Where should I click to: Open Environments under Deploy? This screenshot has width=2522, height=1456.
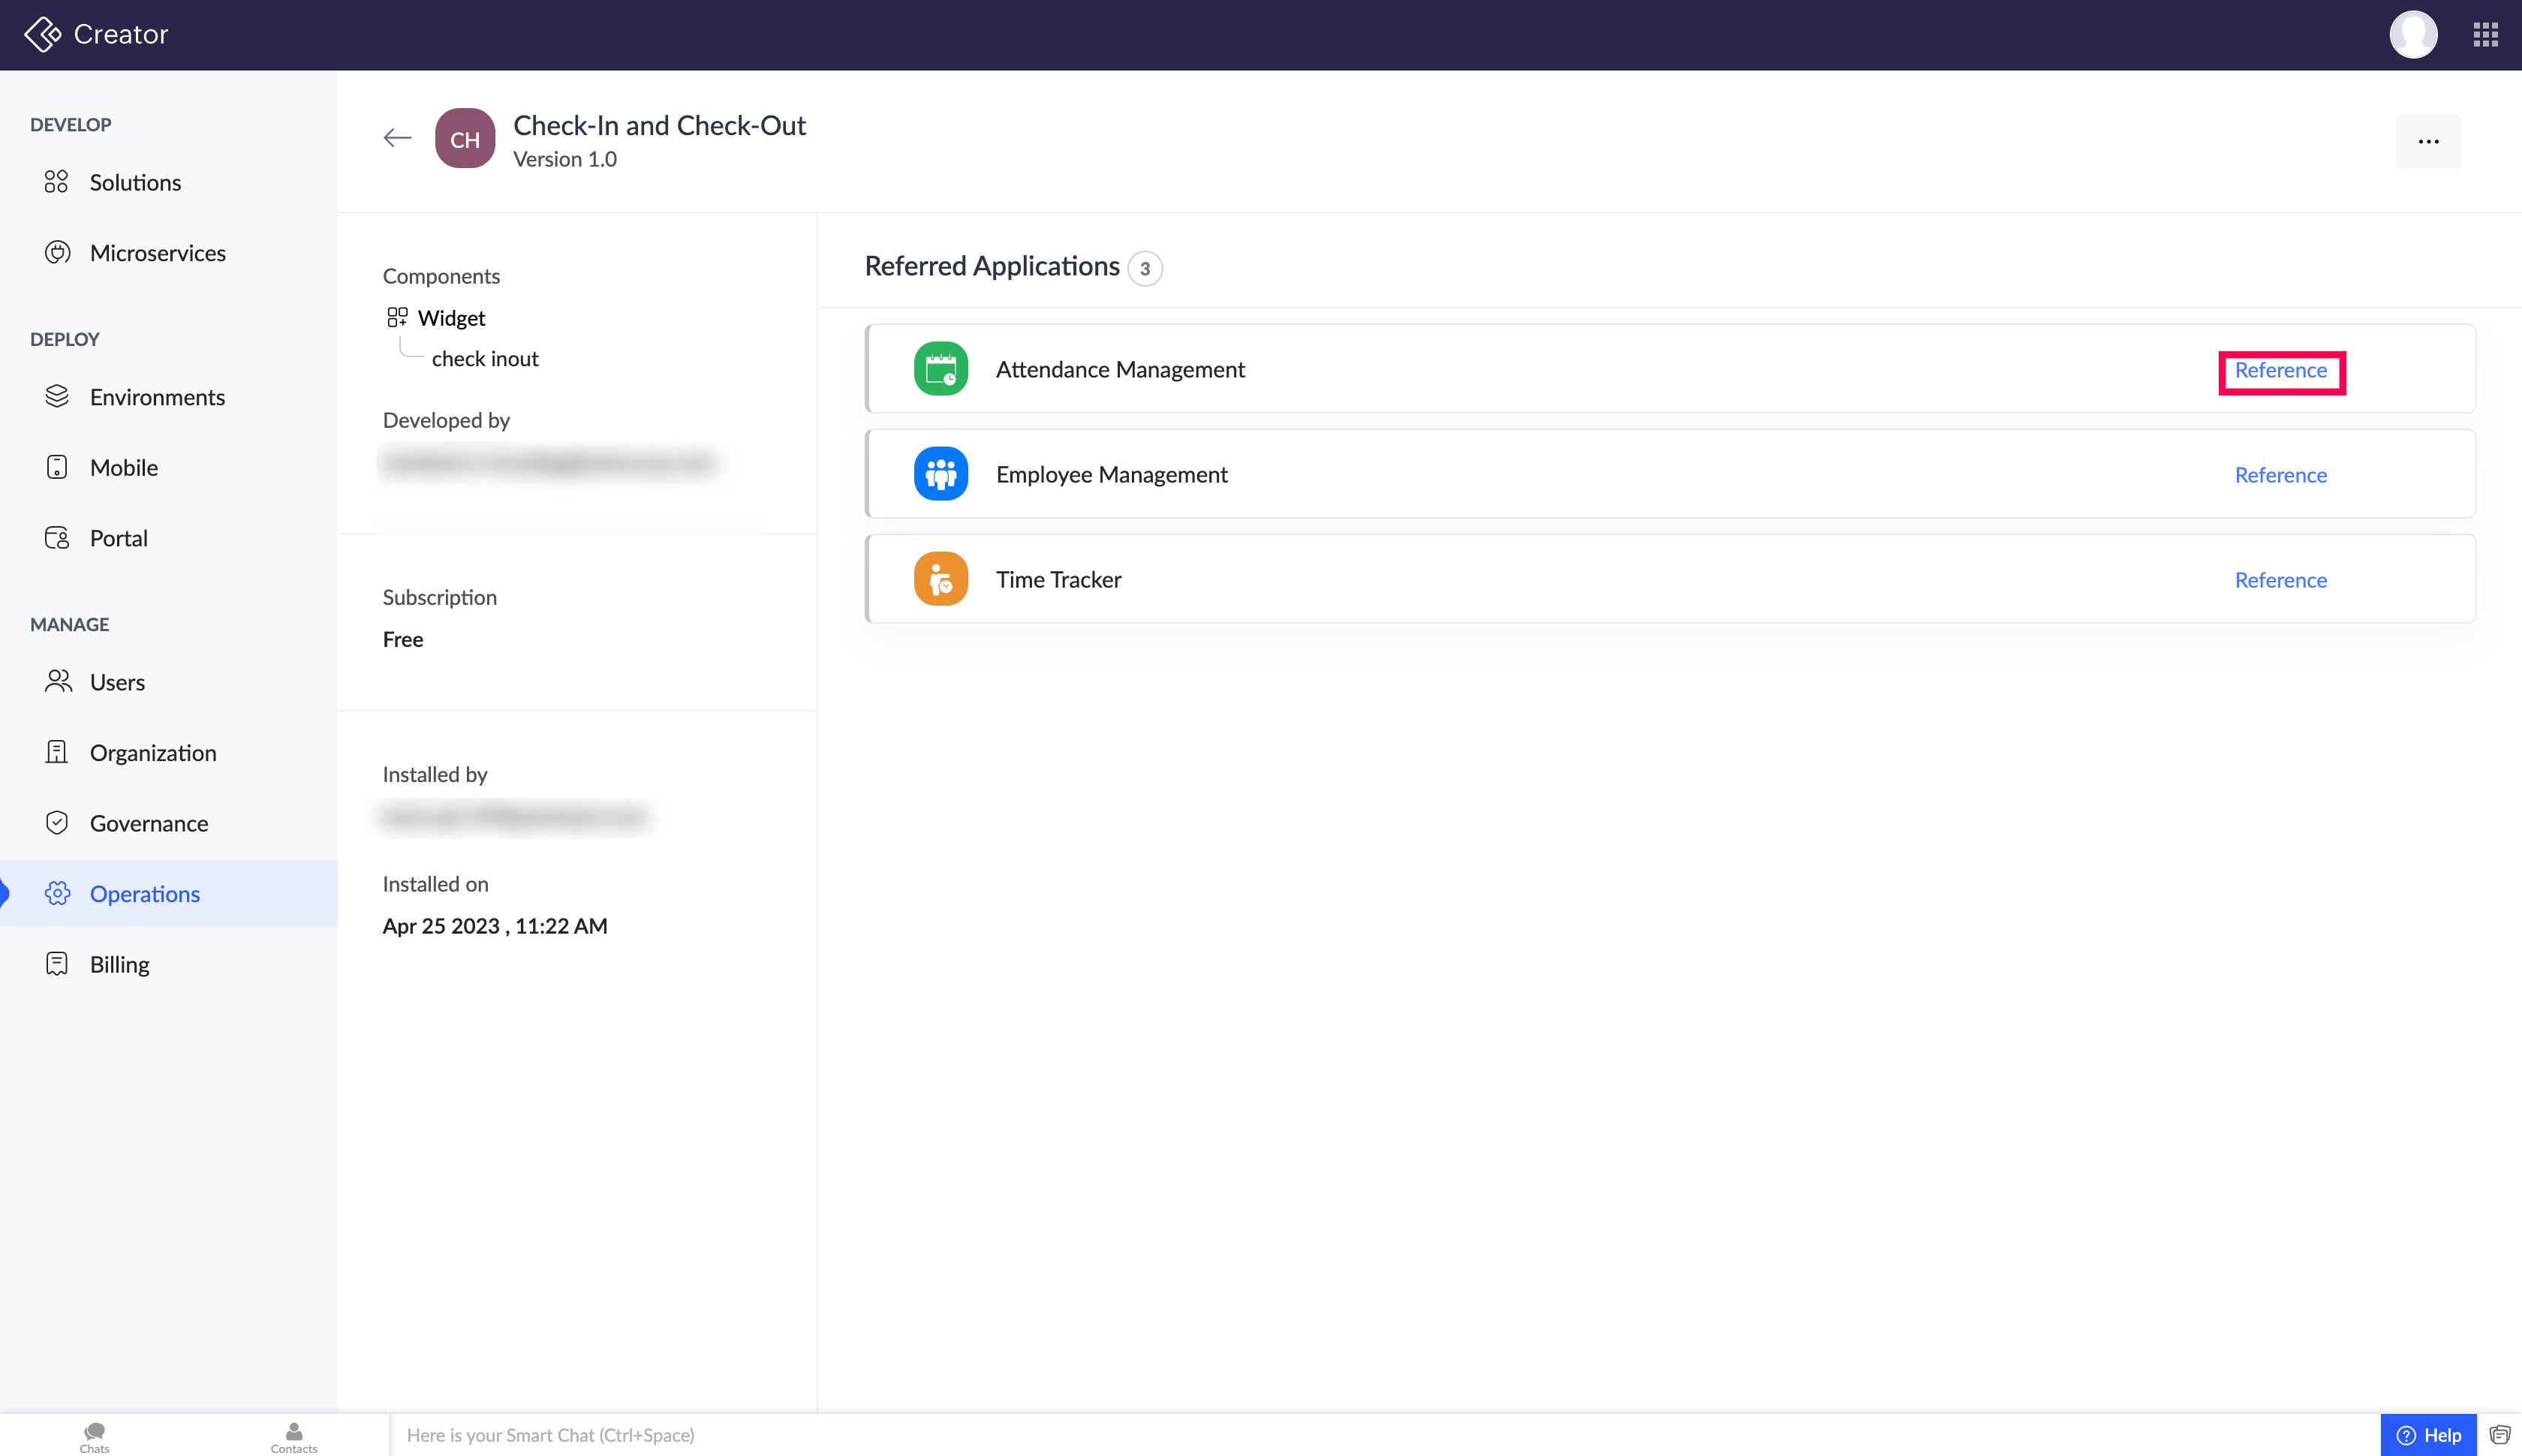157,397
